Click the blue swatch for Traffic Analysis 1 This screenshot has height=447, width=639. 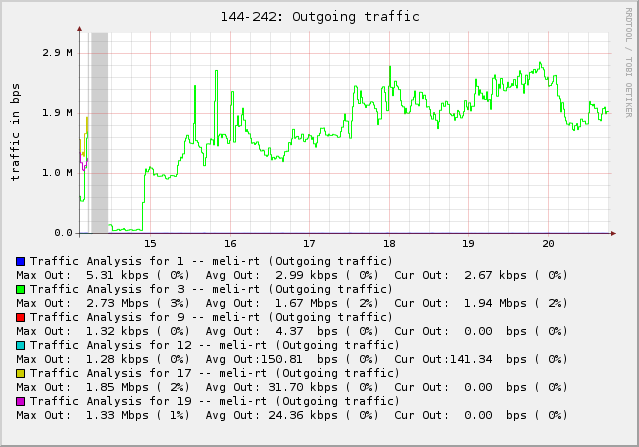click(x=20, y=261)
